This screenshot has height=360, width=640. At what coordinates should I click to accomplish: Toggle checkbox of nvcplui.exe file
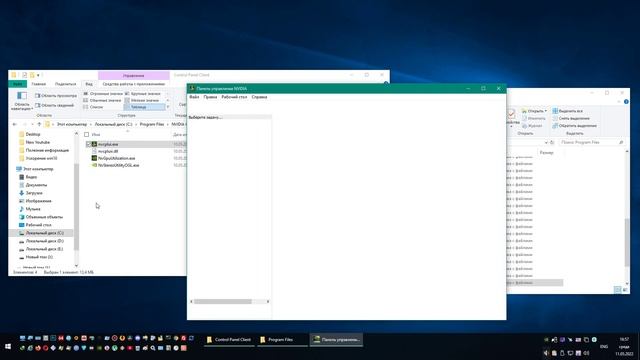(89, 144)
